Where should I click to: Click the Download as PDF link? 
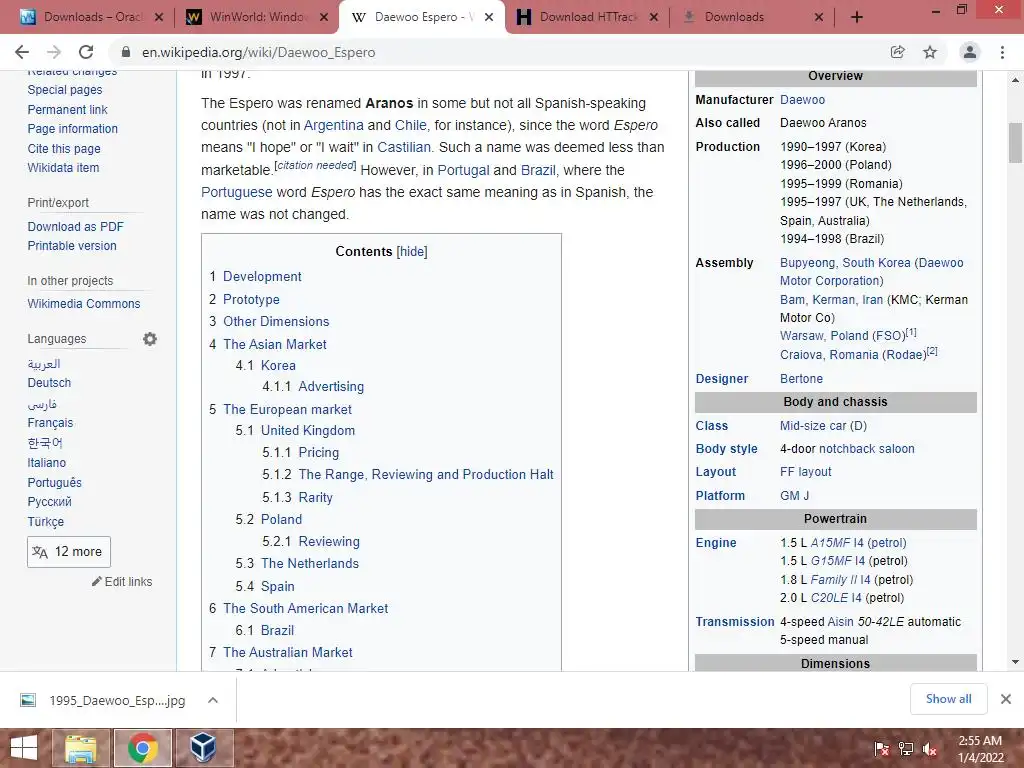[x=75, y=227]
